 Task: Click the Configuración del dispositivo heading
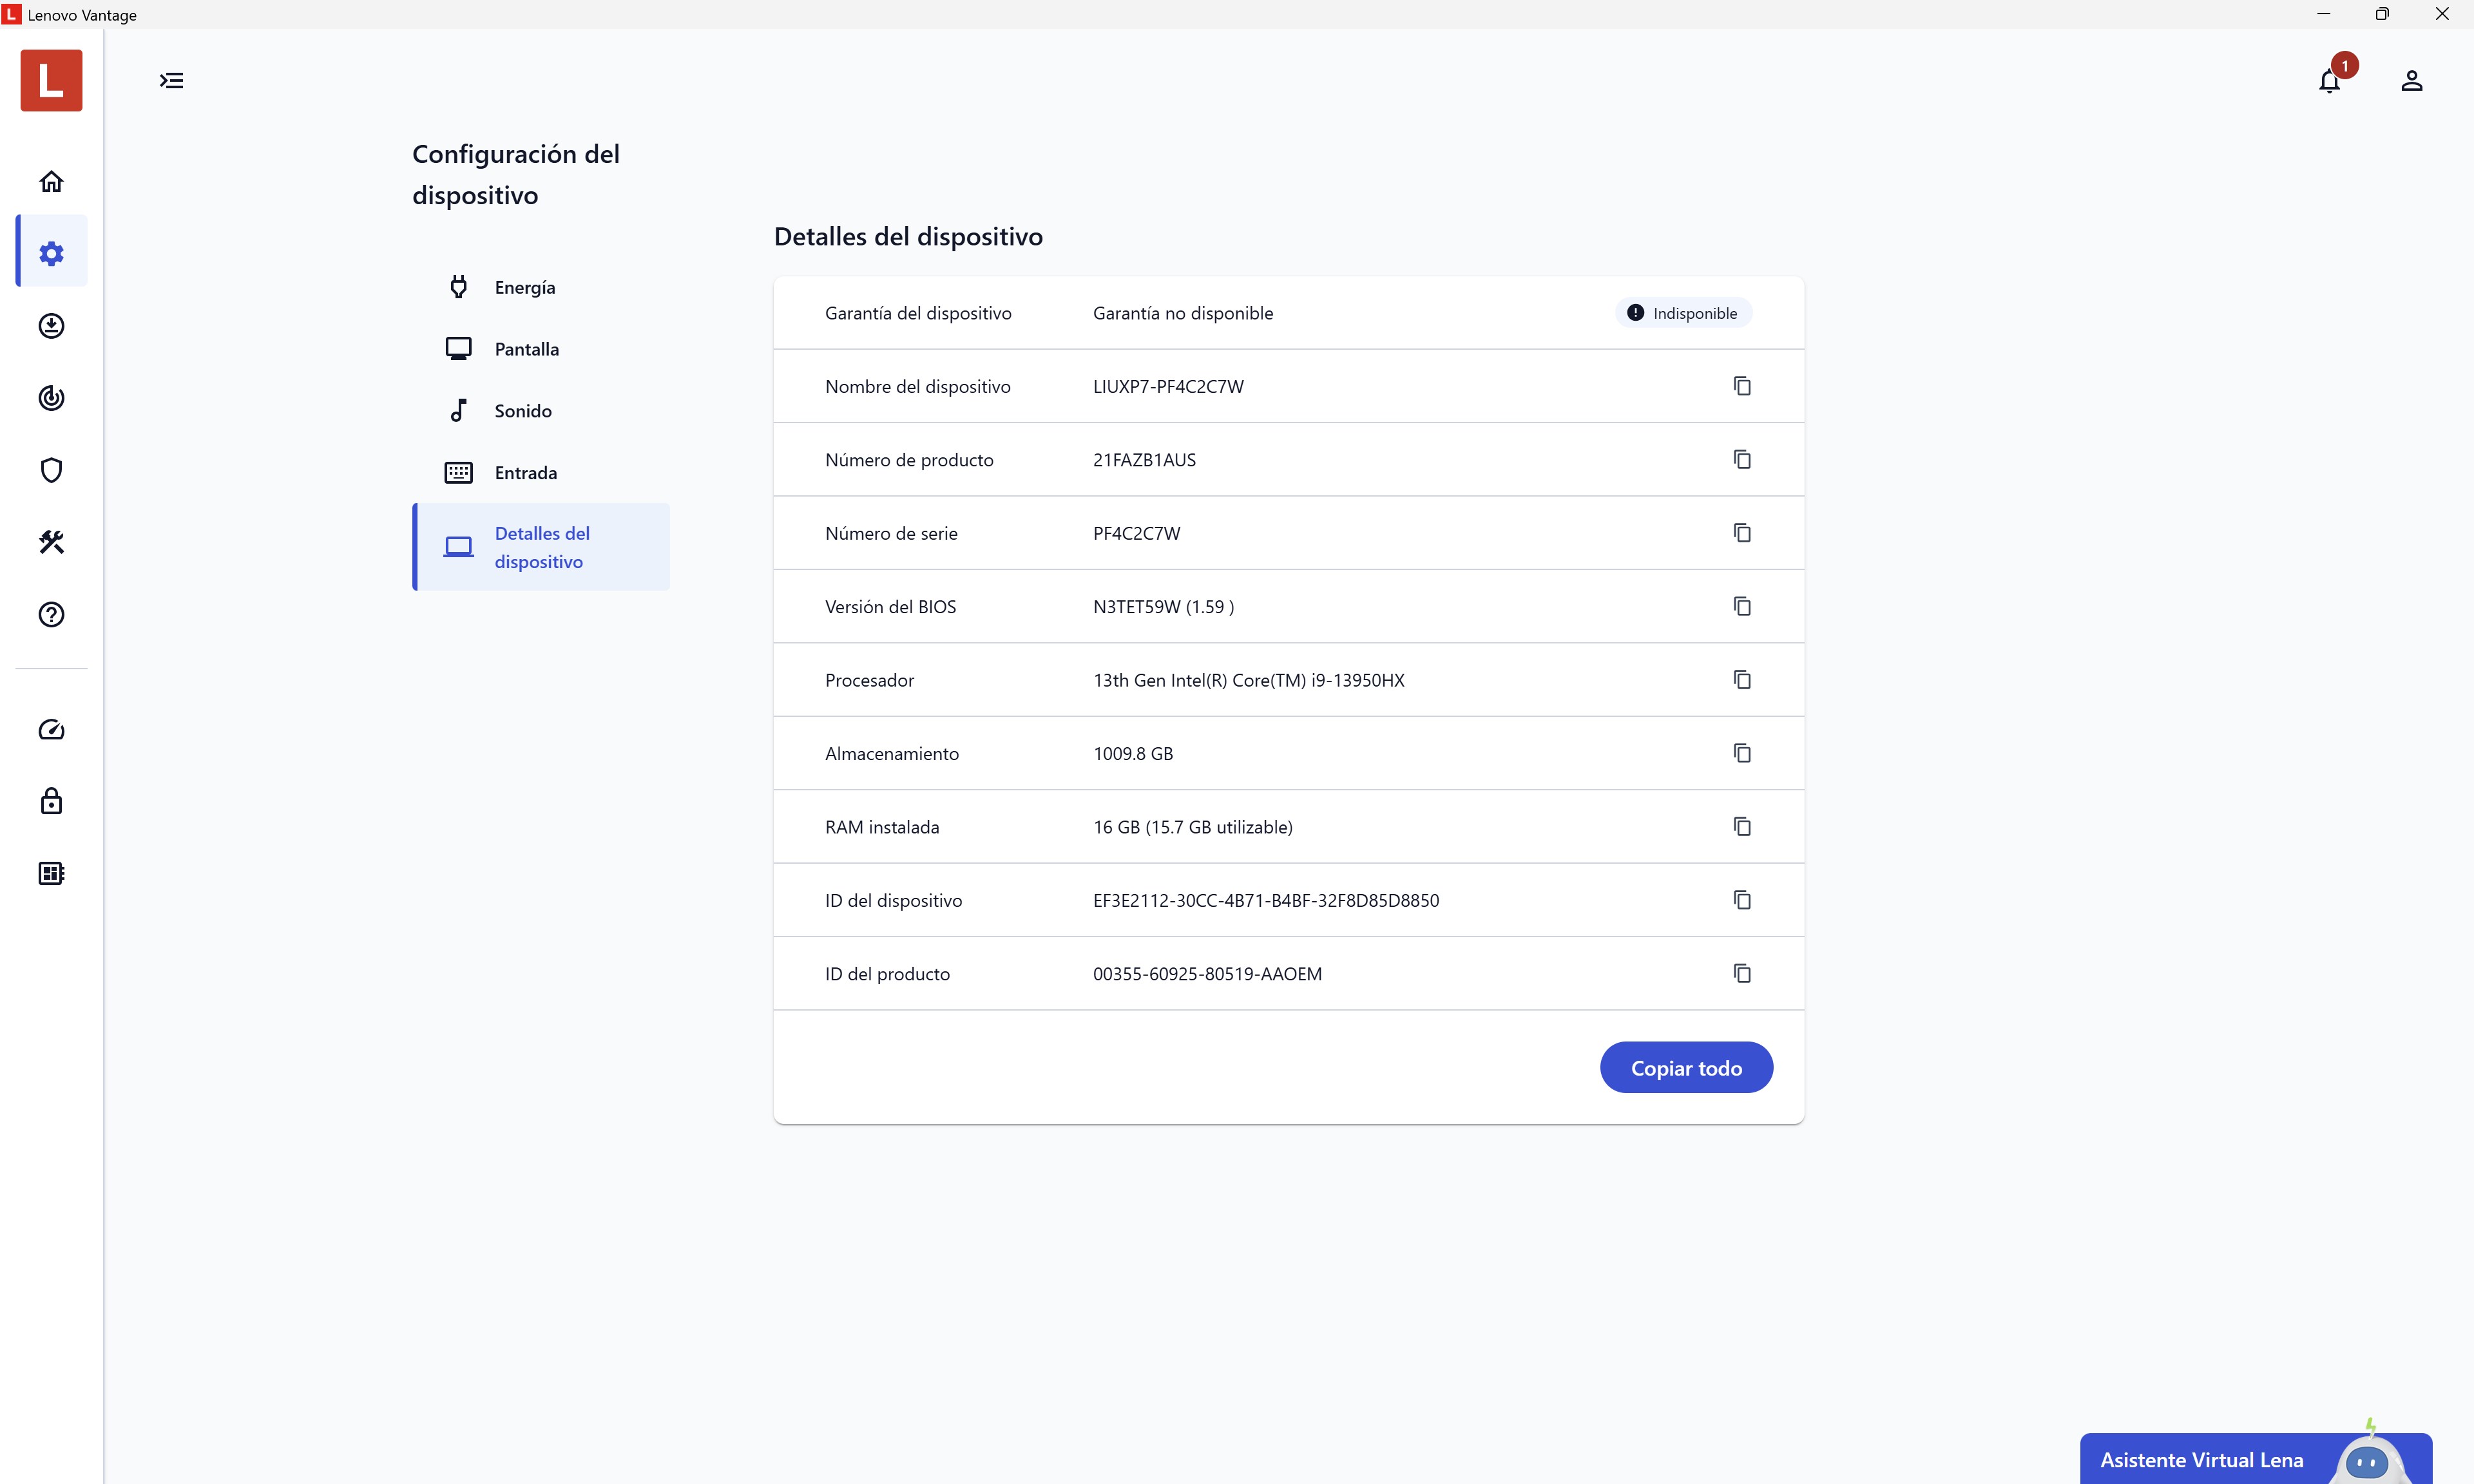click(516, 174)
